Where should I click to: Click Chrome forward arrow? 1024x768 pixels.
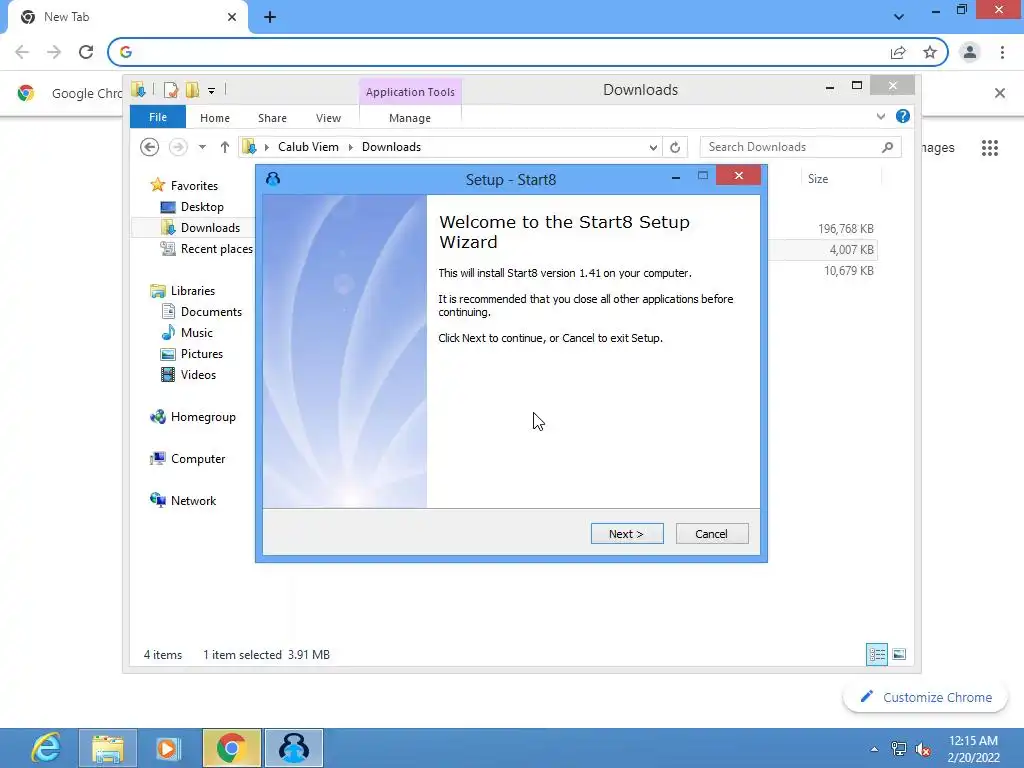pyautogui.click(x=54, y=52)
